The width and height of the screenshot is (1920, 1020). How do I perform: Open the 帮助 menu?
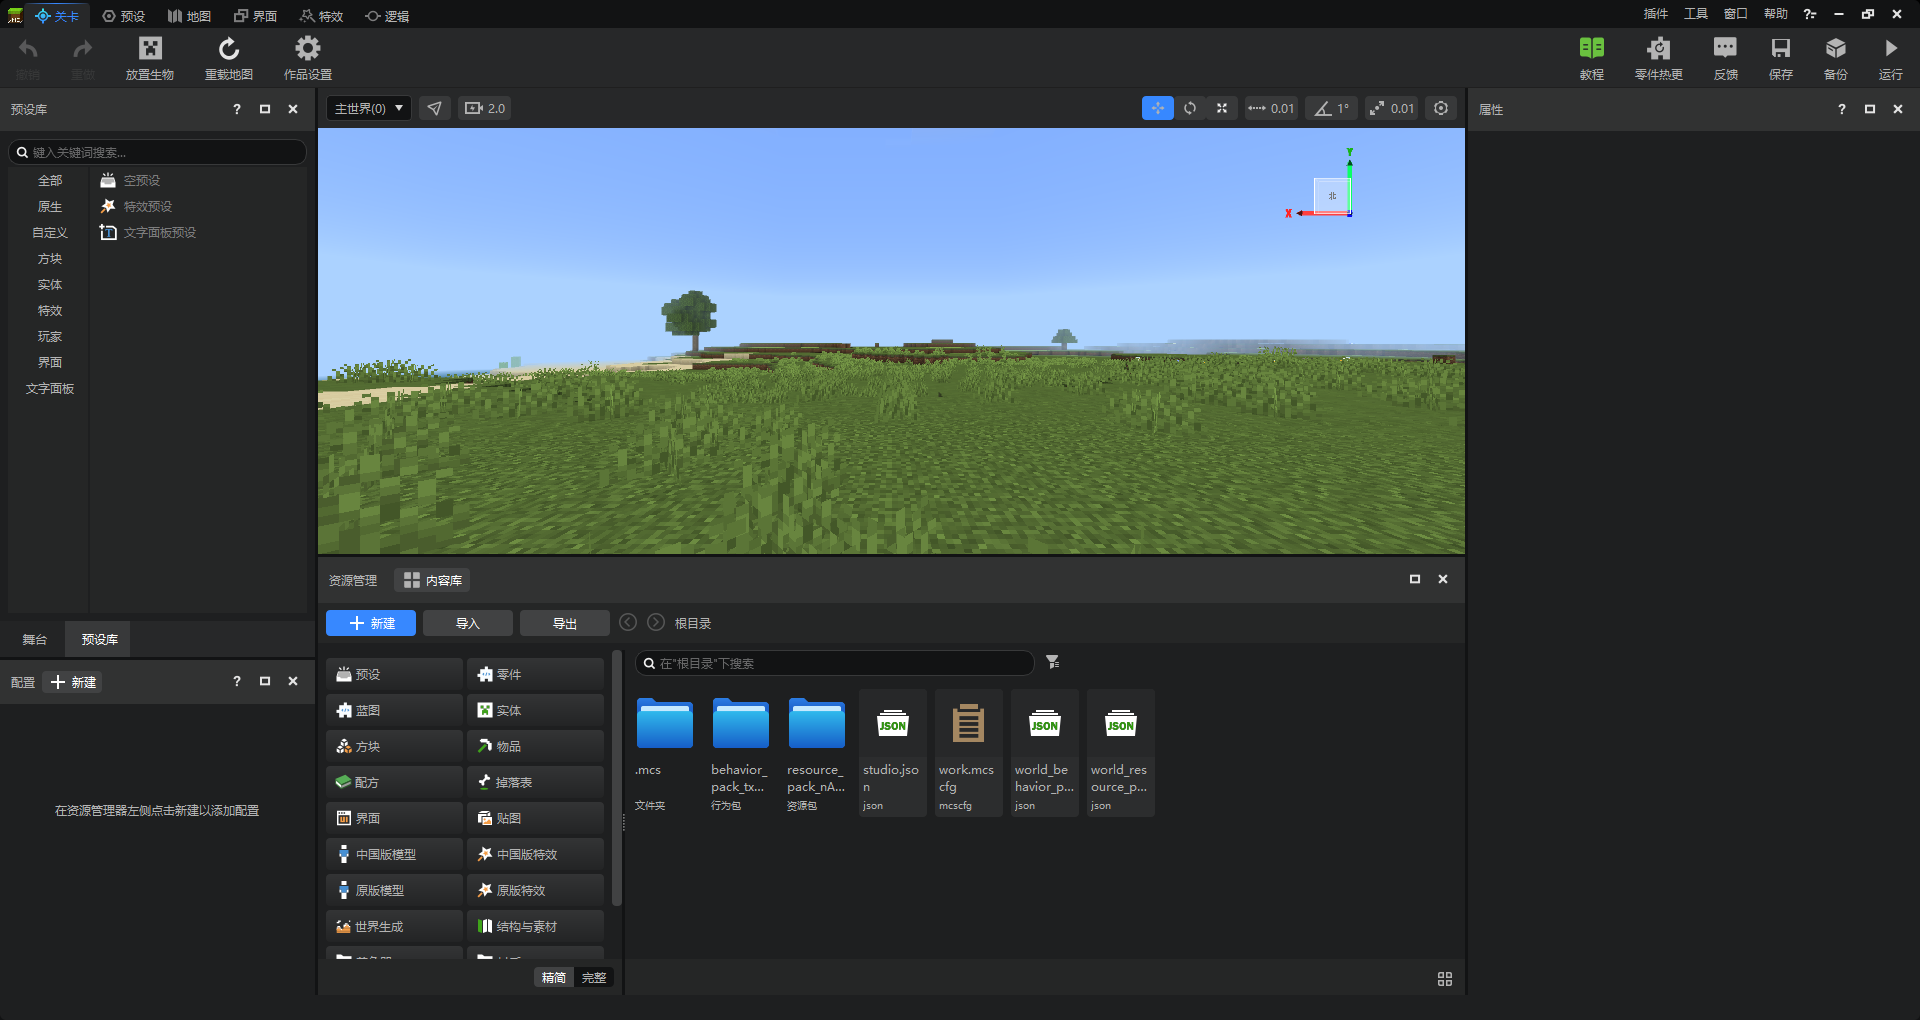(1776, 14)
